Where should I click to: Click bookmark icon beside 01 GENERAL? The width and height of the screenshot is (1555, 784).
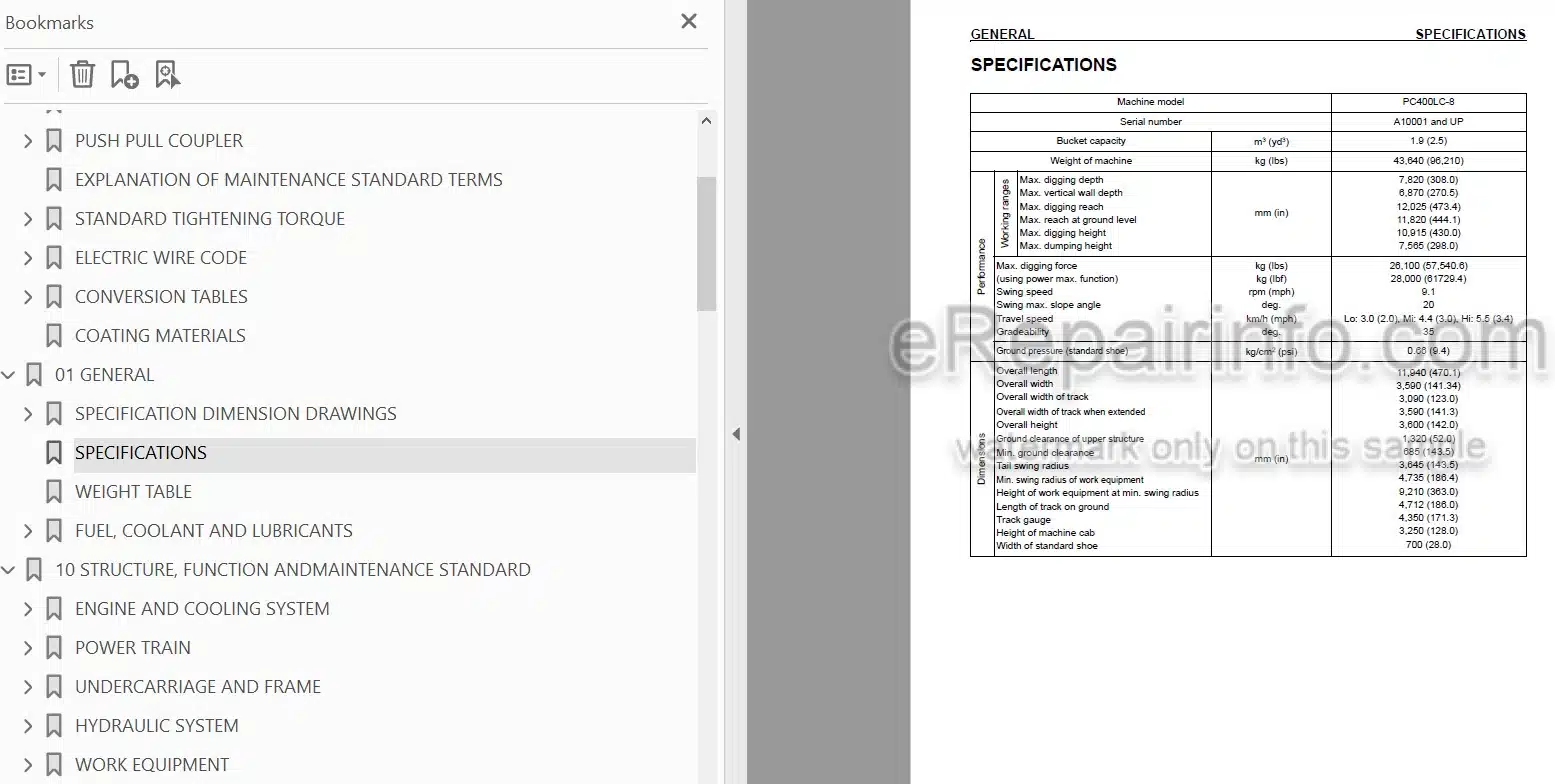click(34, 375)
